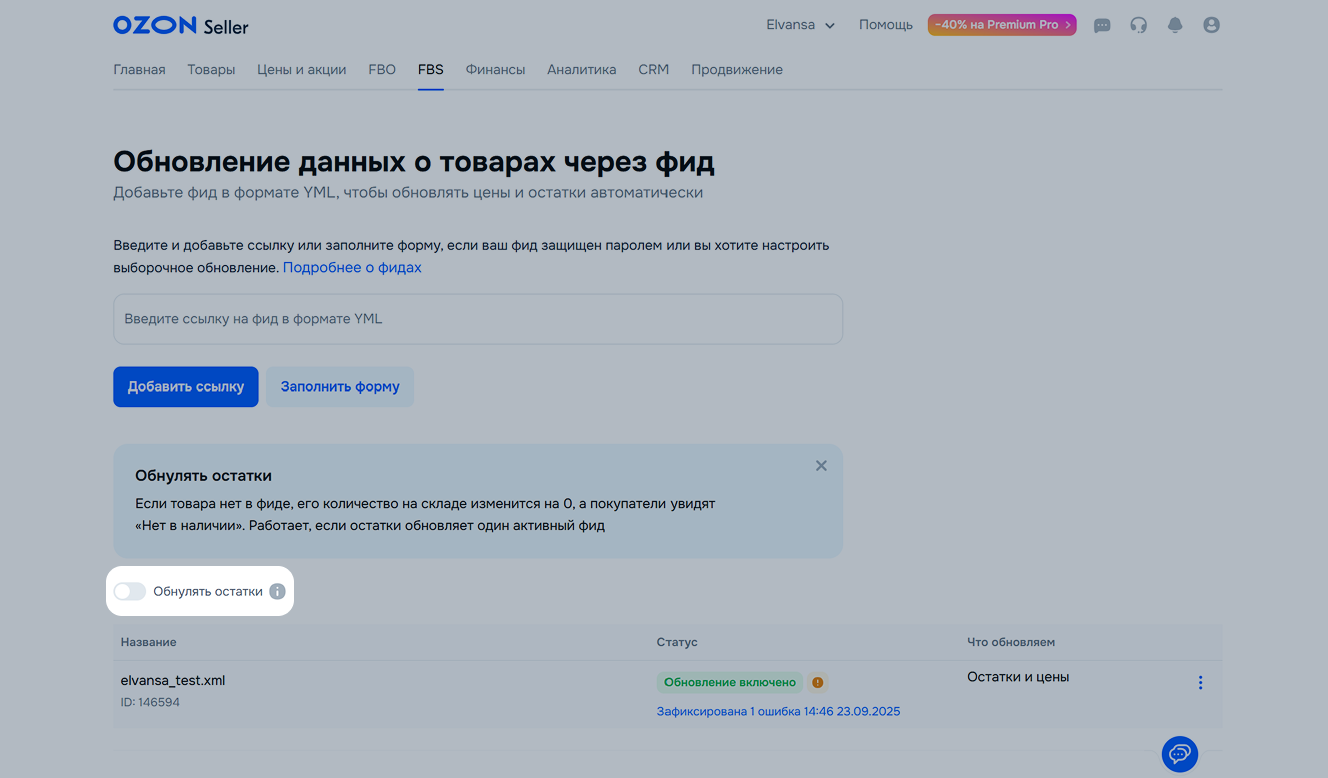Open the Зафиксирована 1 ошибка link
This screenshot has width=1328, height=778.
coord(778,712)
